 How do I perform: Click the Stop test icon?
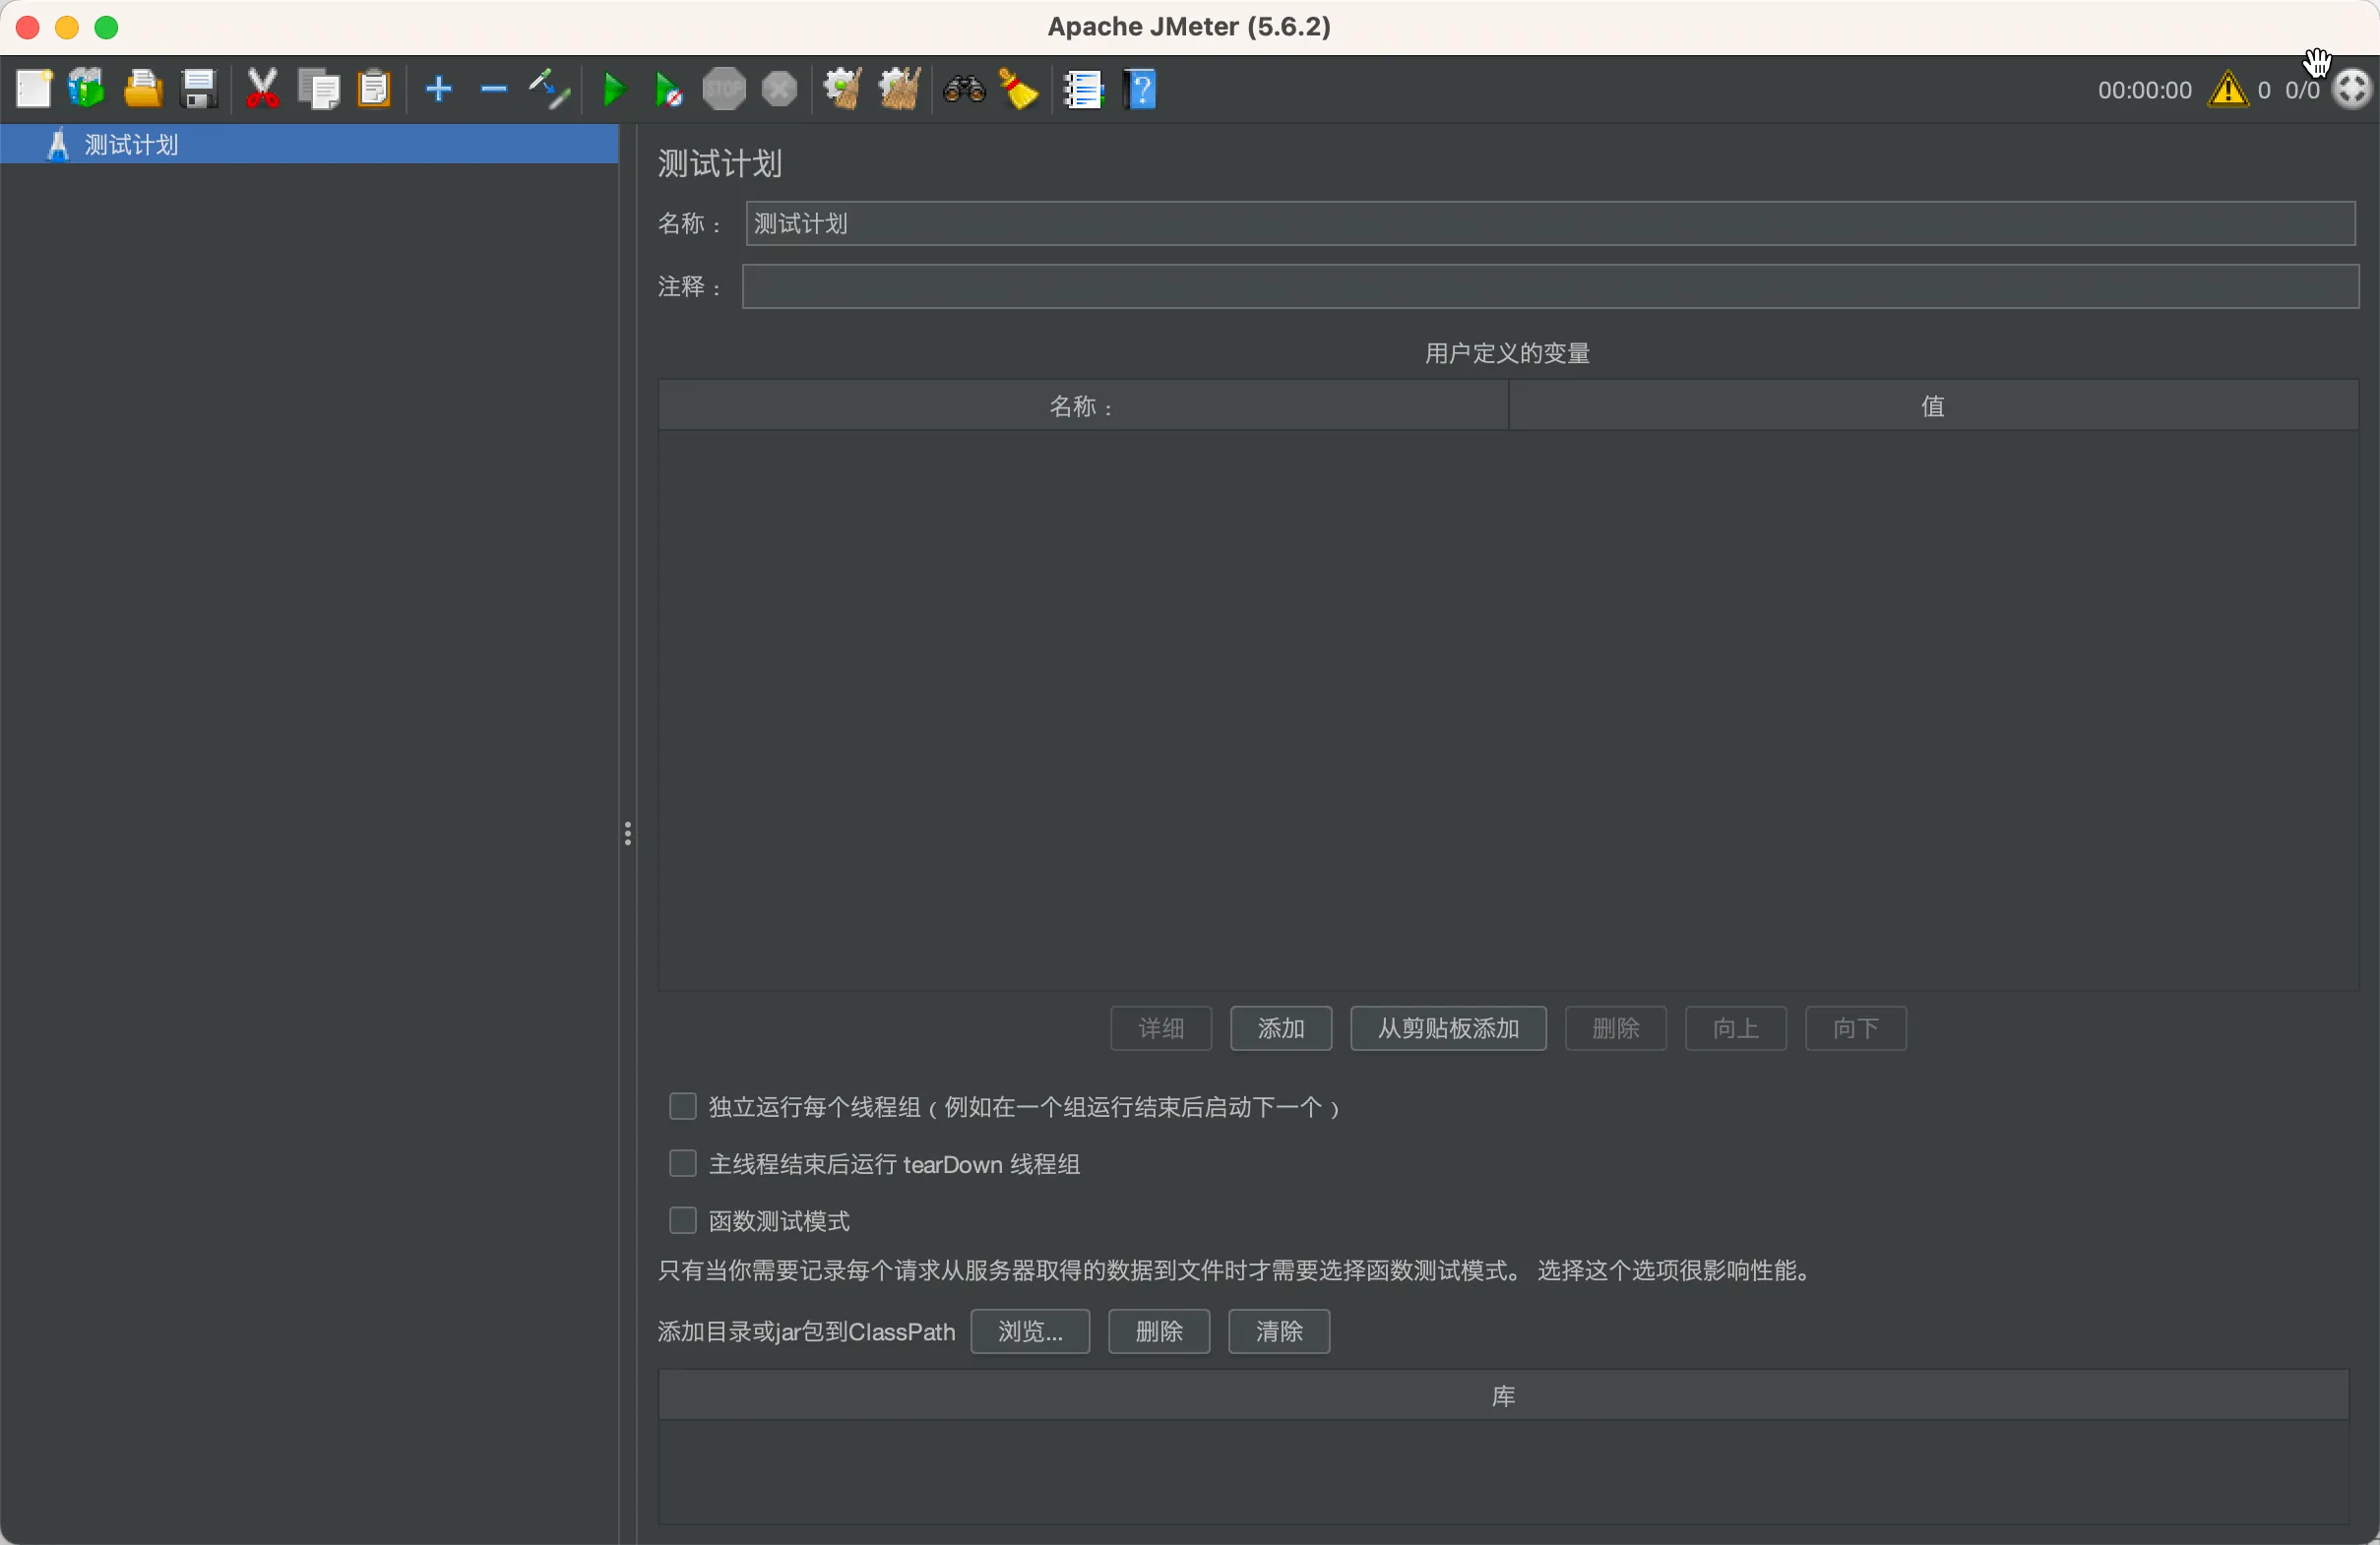(724, 89)
